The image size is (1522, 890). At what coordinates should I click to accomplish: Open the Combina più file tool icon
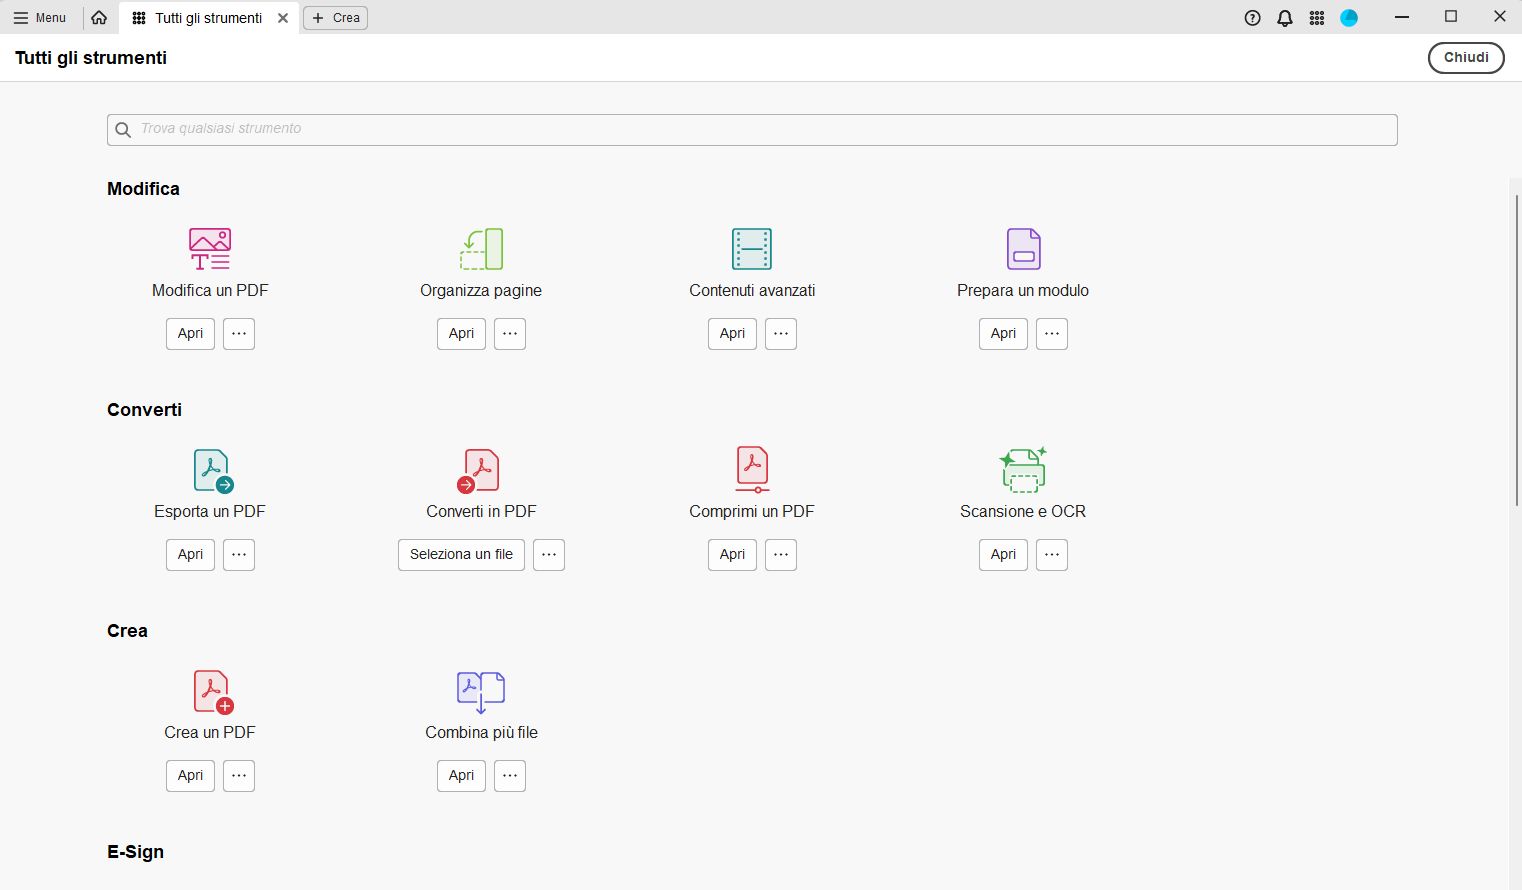[x=481, y=690]
